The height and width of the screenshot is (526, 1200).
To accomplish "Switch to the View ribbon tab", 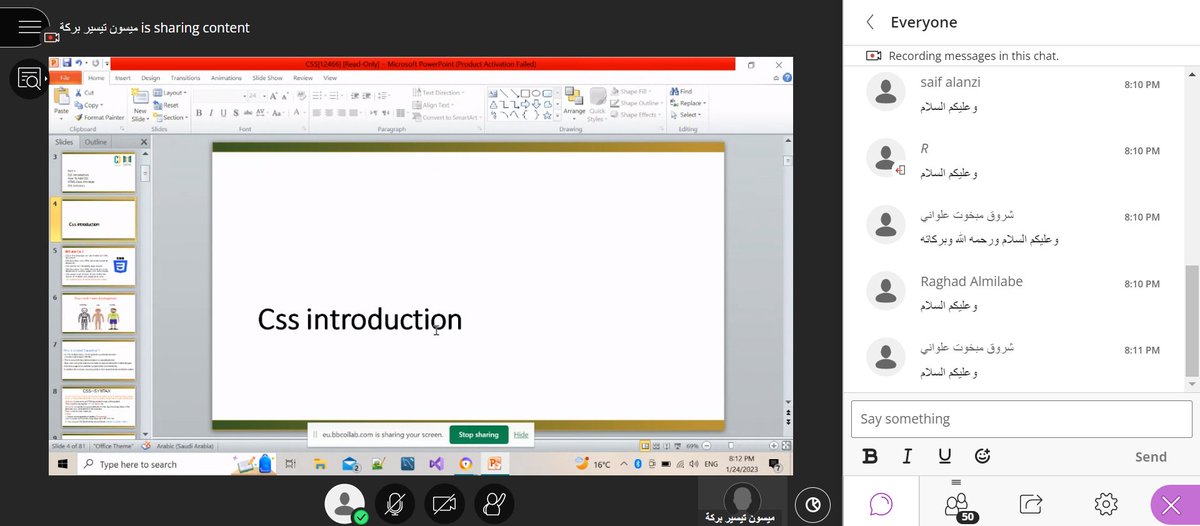I will 329,77.
